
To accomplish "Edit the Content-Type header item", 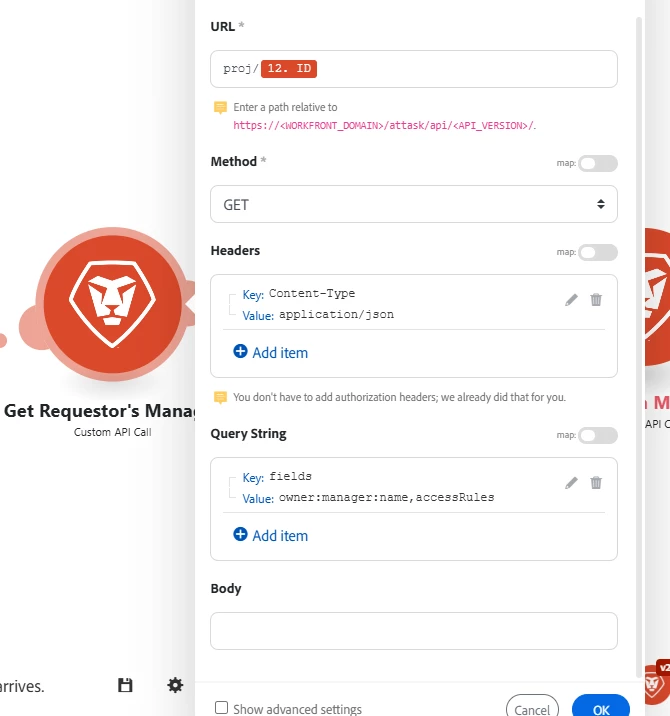I will click(x=571, y=300).
